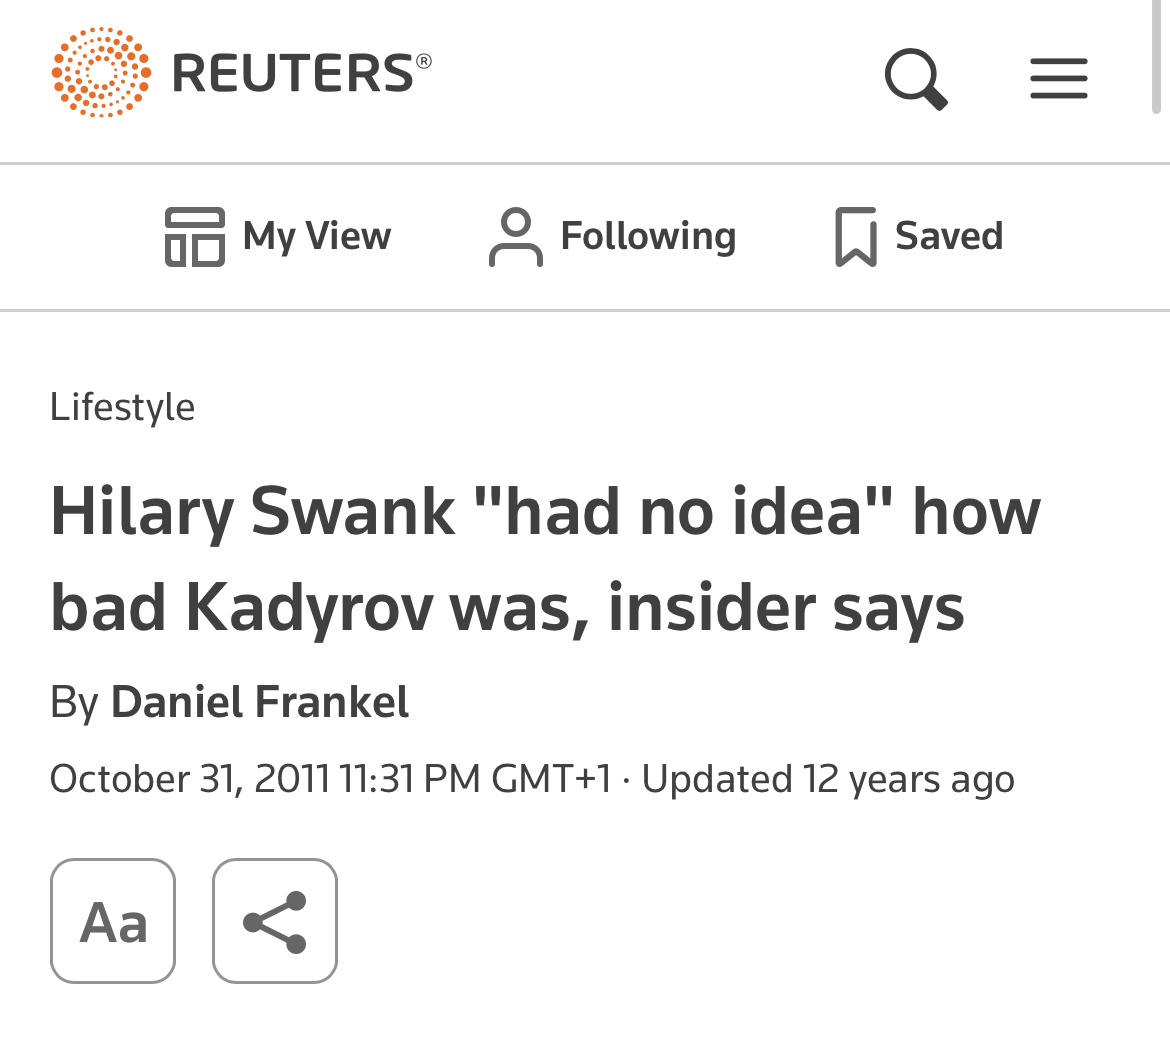The height and width of the screenshot is (1054, 1170).
Task: Click author name Daniel Frankel
Action: point(260,702)
